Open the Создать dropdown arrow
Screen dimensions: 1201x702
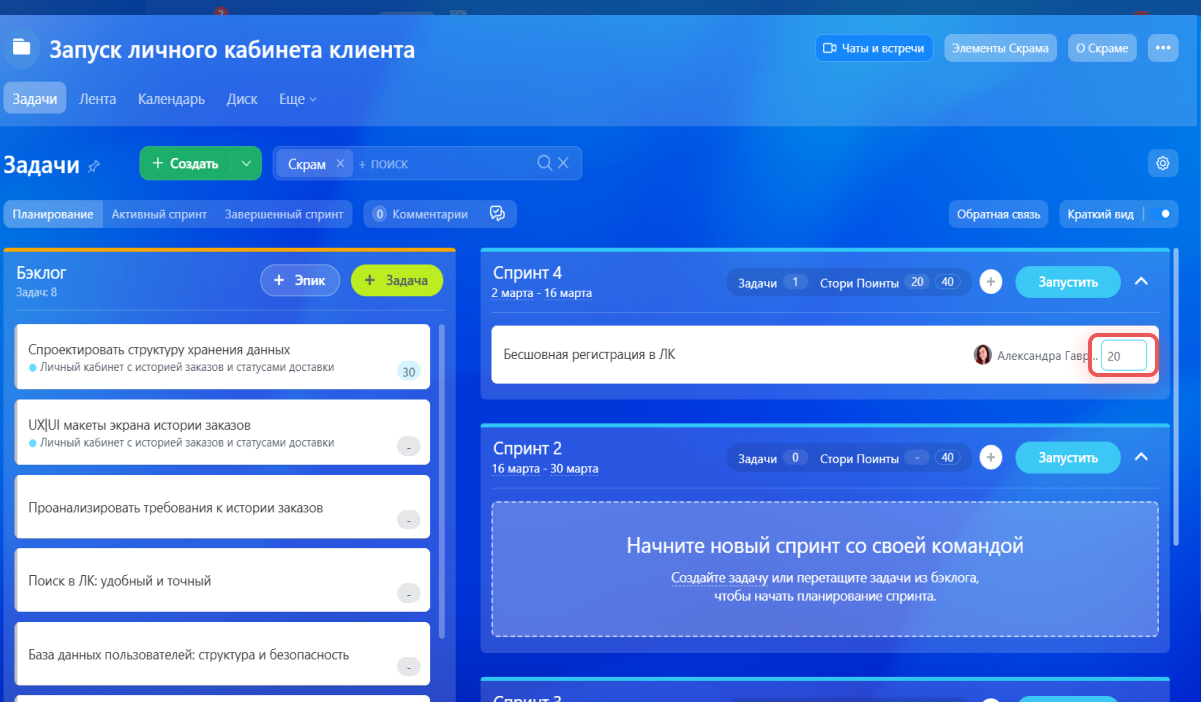246,164
